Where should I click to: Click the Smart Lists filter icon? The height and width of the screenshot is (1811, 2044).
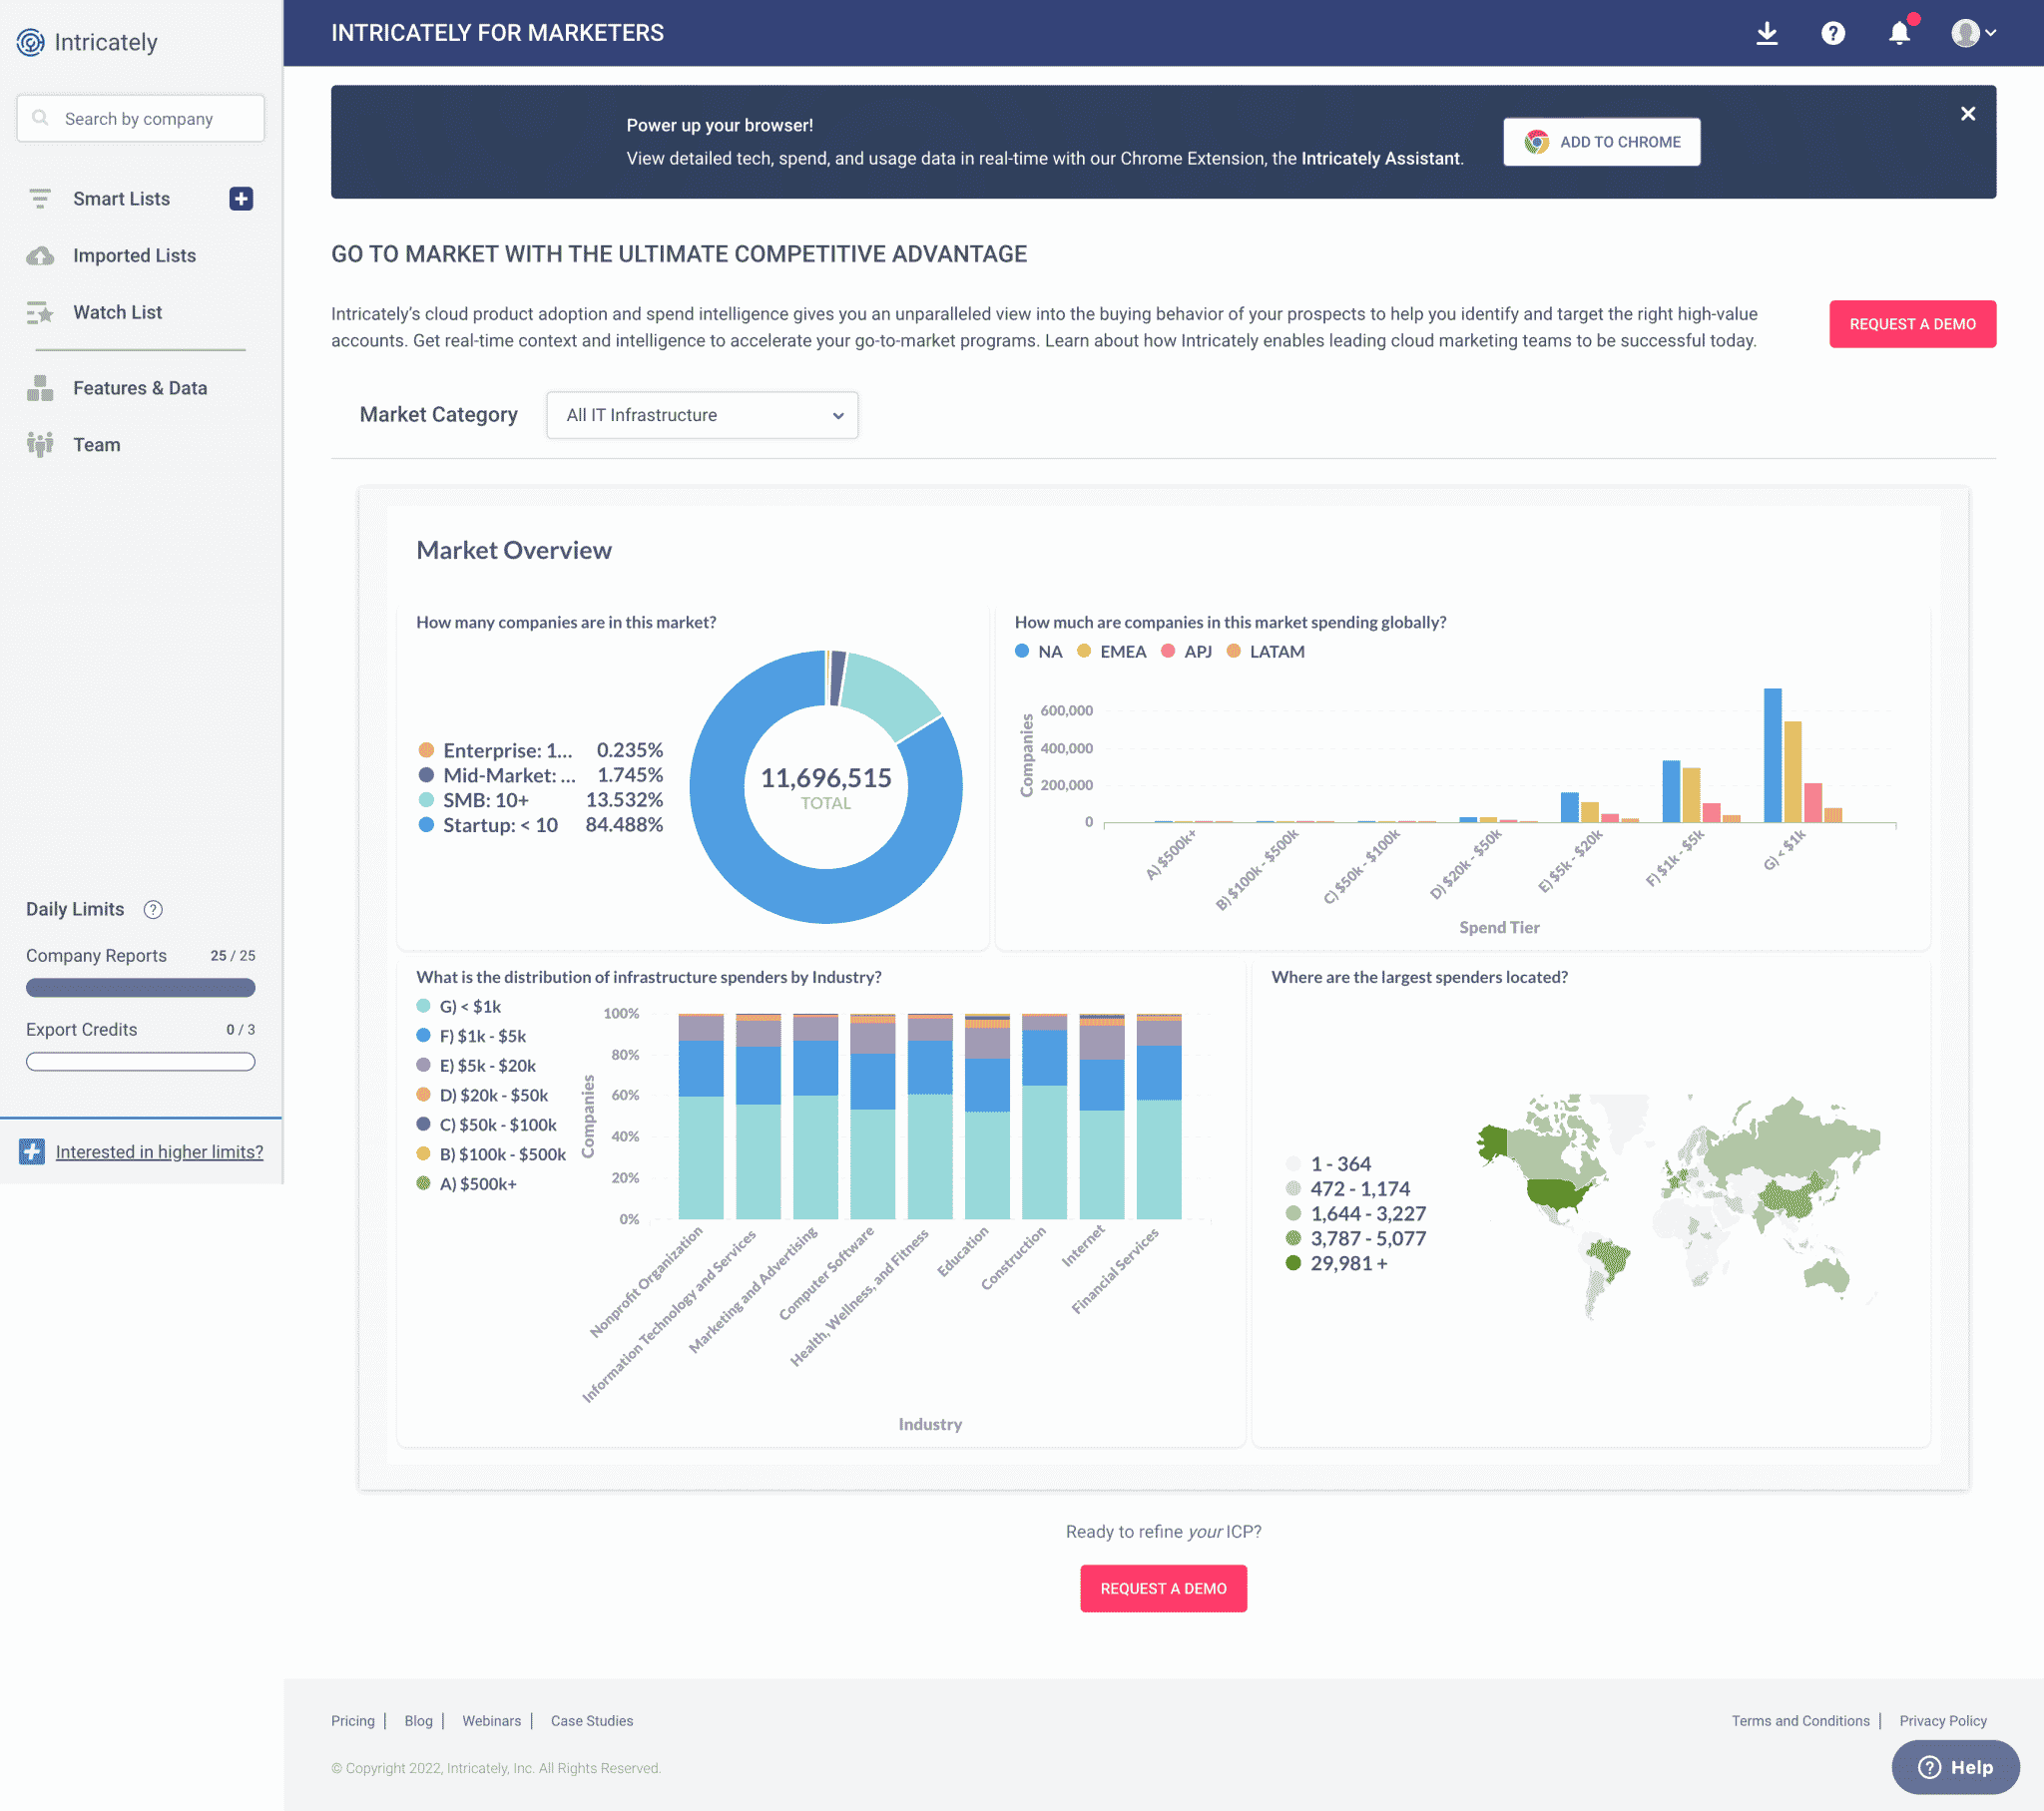pos(40,199)
